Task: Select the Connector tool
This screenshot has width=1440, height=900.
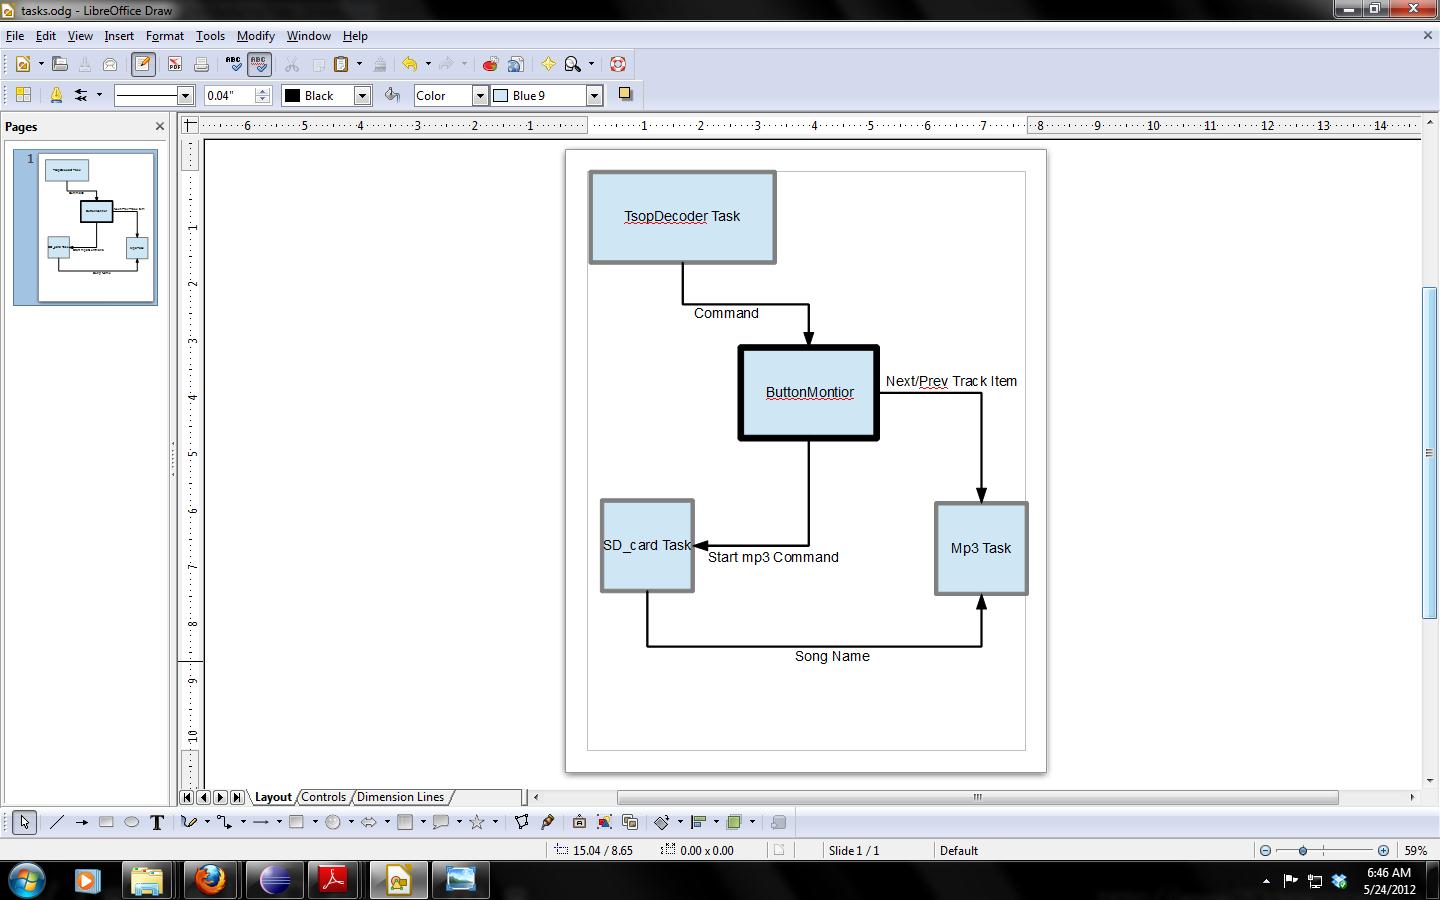Action: point(225,822)
